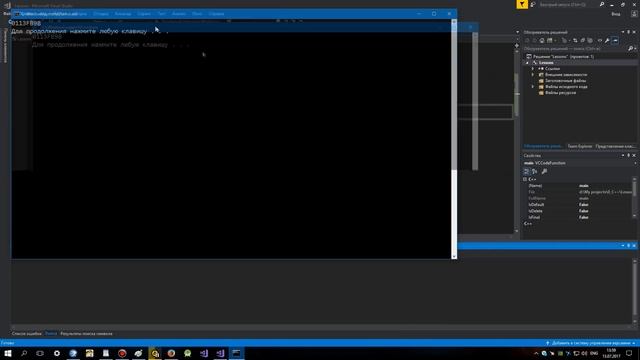Viewport: 640px width, 360px height.
Task: Click the Collapse All icon in Solution Explorer toolbar
Action: [x=582, y=40]
